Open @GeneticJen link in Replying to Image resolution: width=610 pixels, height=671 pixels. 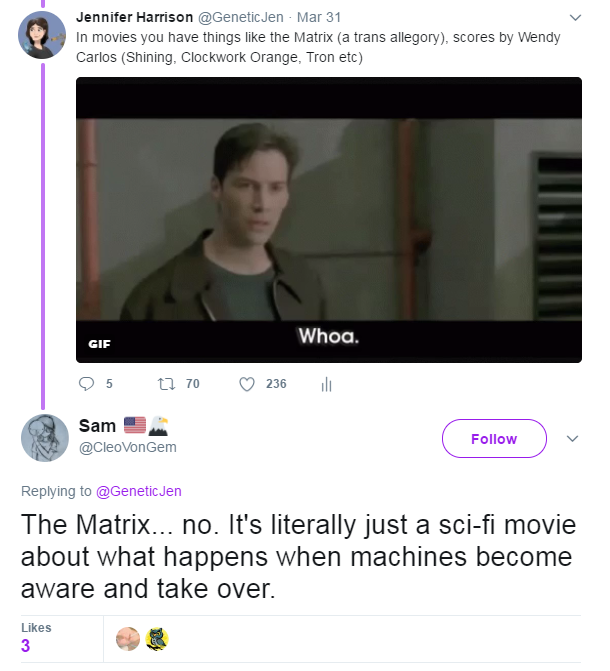[139, 491]
